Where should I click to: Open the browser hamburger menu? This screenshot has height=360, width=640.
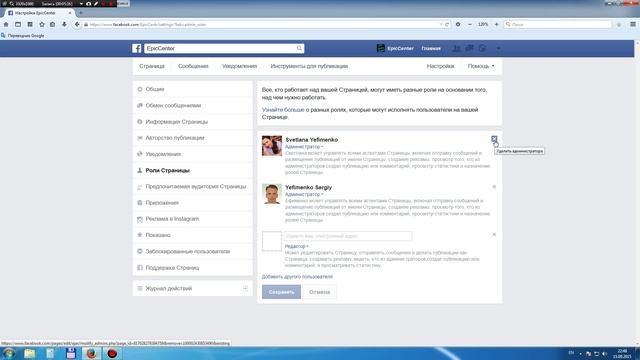(x=633, y=24)
